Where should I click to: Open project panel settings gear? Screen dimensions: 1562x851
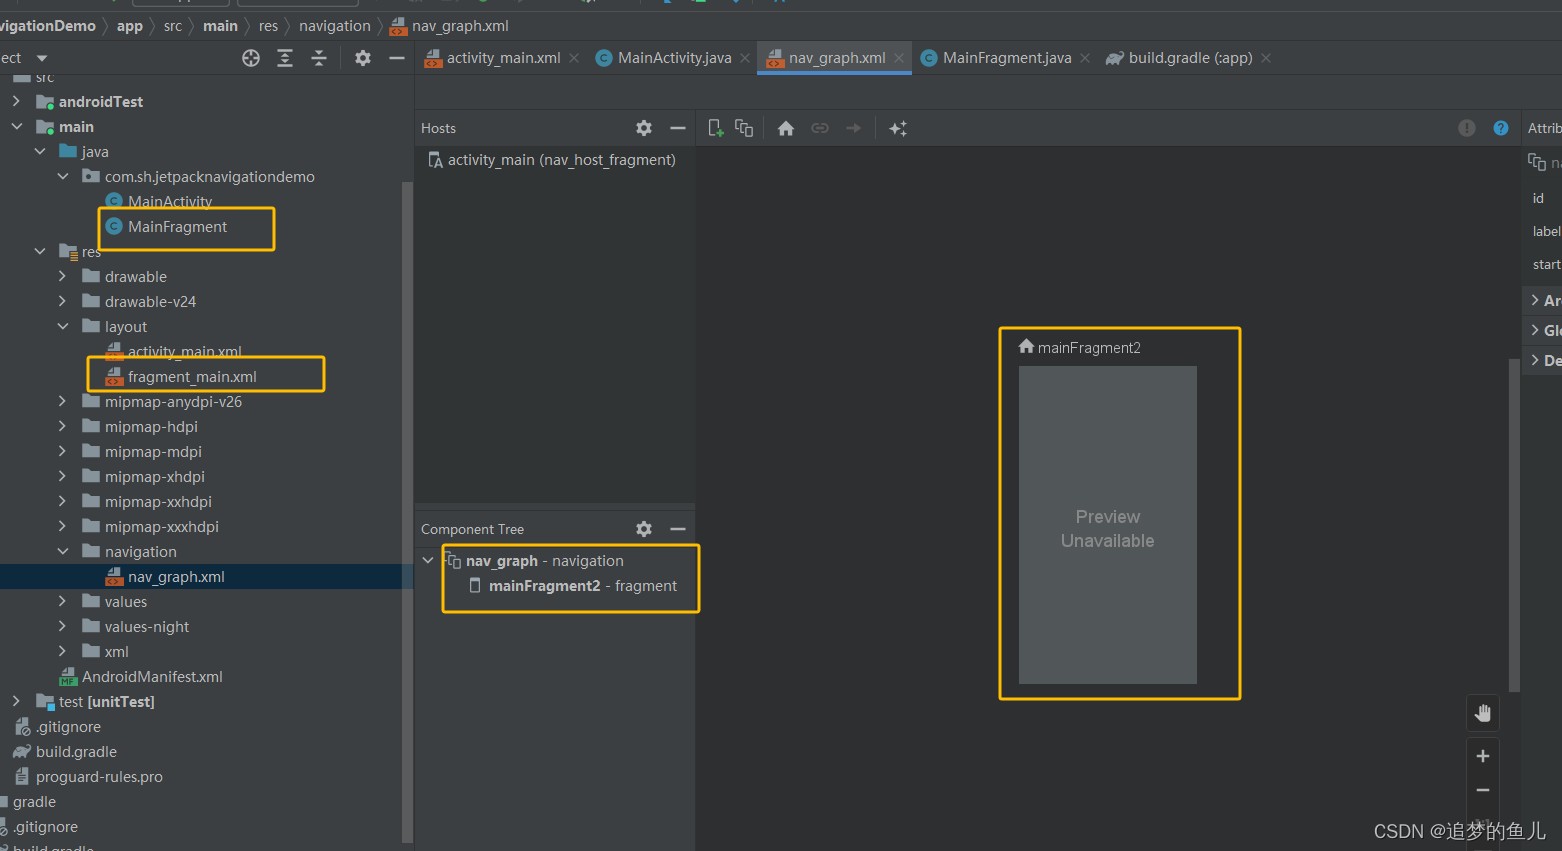[x=363, y=58]
